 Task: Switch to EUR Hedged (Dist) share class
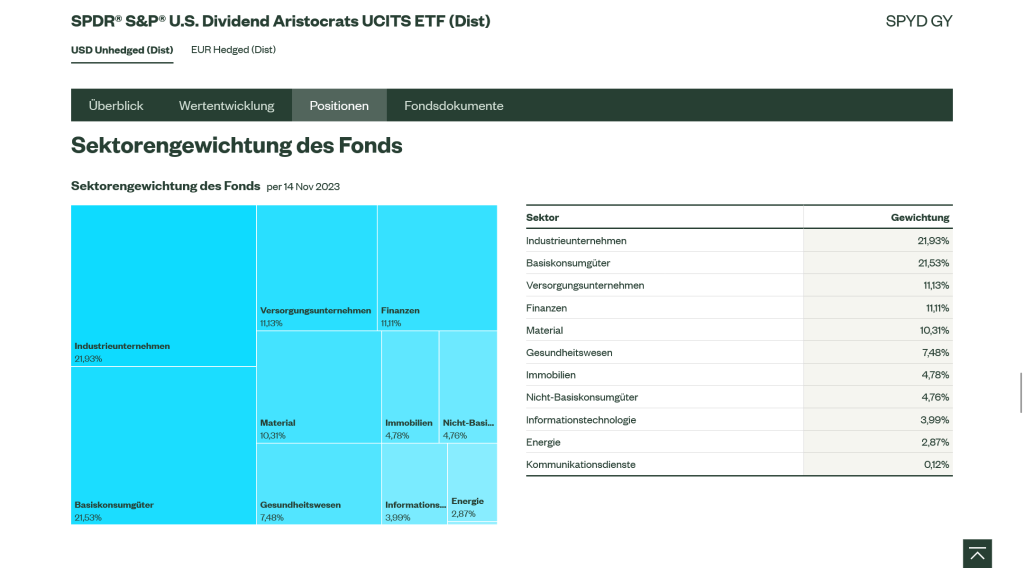[233, 50]
